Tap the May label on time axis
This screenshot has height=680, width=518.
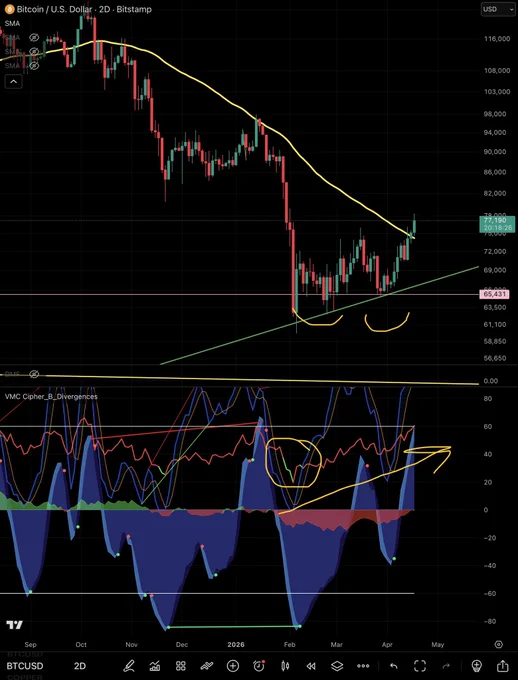438,644
